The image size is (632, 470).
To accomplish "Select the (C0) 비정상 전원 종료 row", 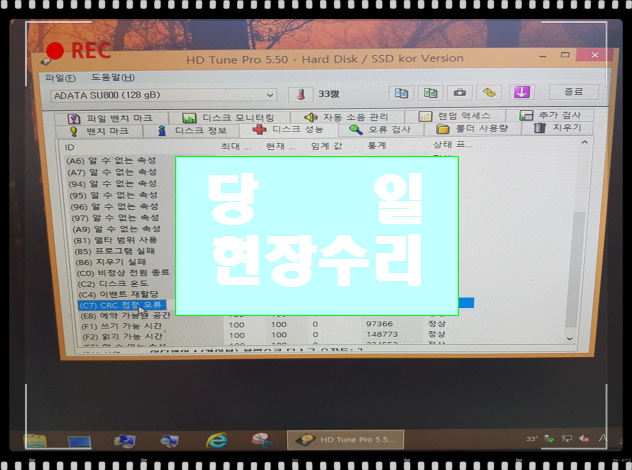I will point(123,273).
